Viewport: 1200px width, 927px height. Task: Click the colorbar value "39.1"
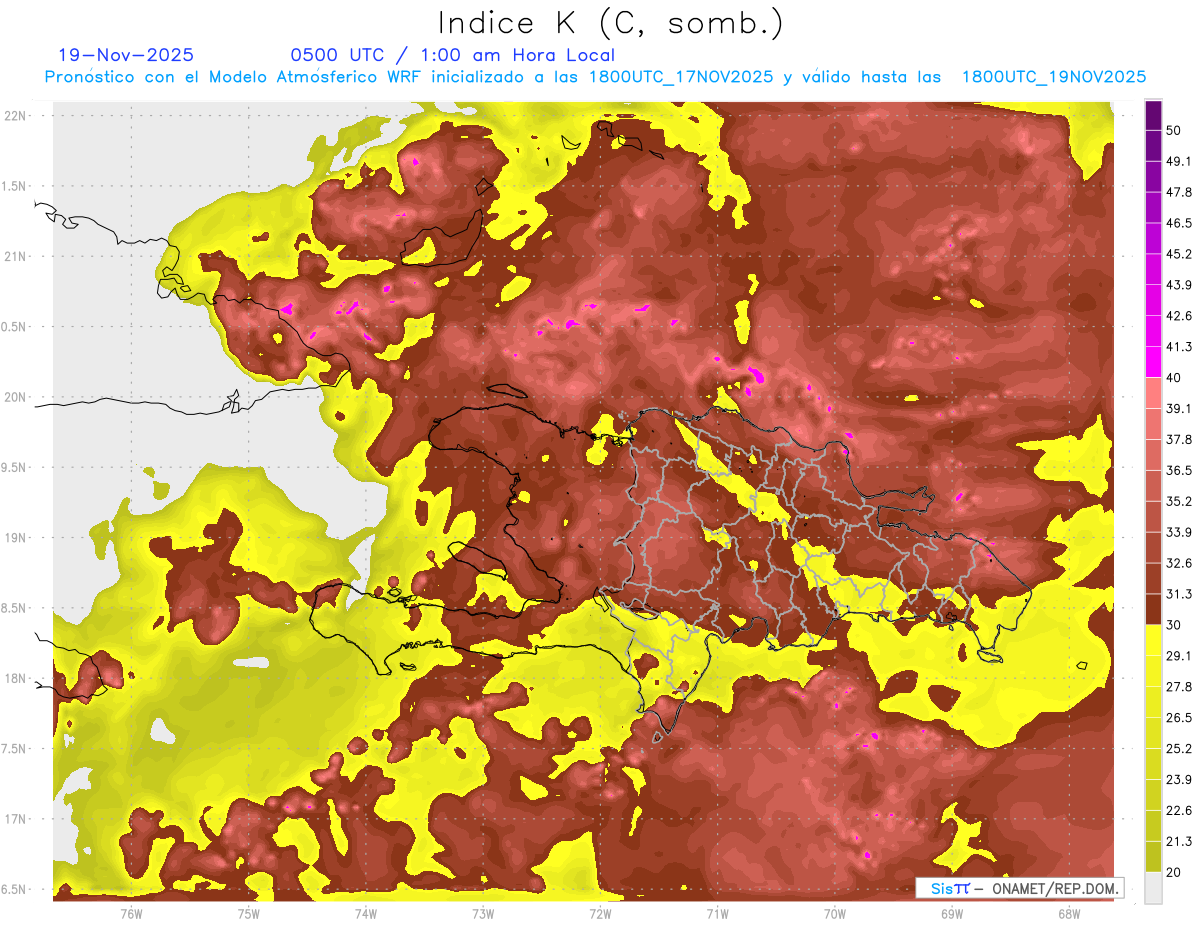[1178, 408]
